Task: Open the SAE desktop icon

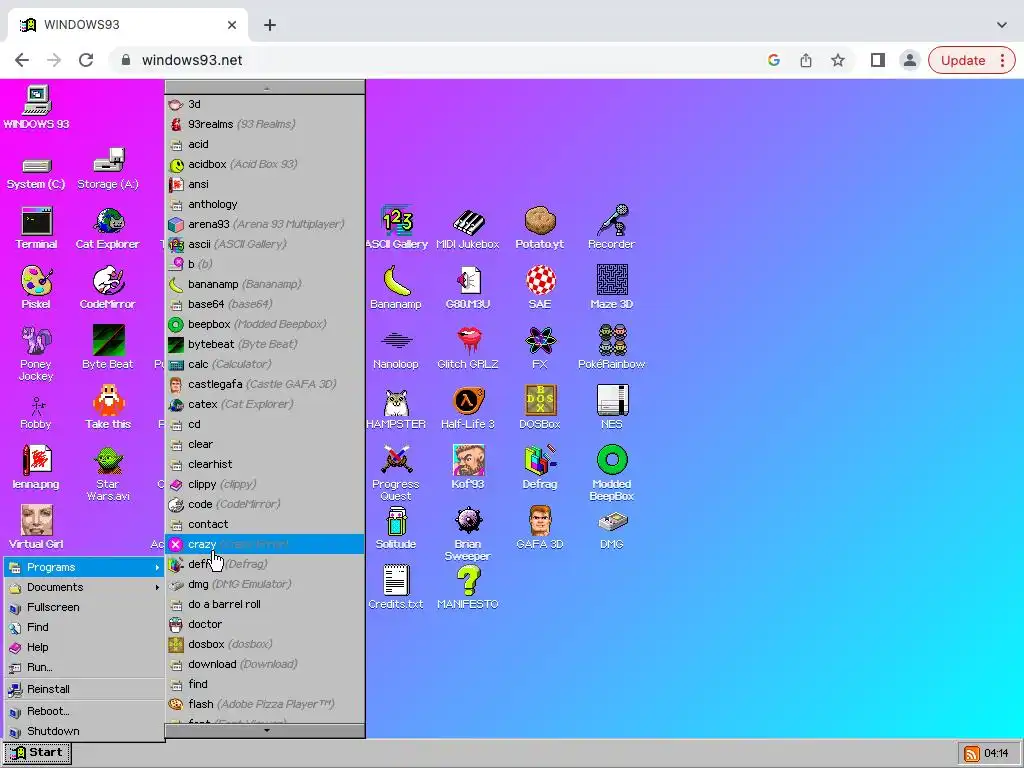Action: click(540, 287)
